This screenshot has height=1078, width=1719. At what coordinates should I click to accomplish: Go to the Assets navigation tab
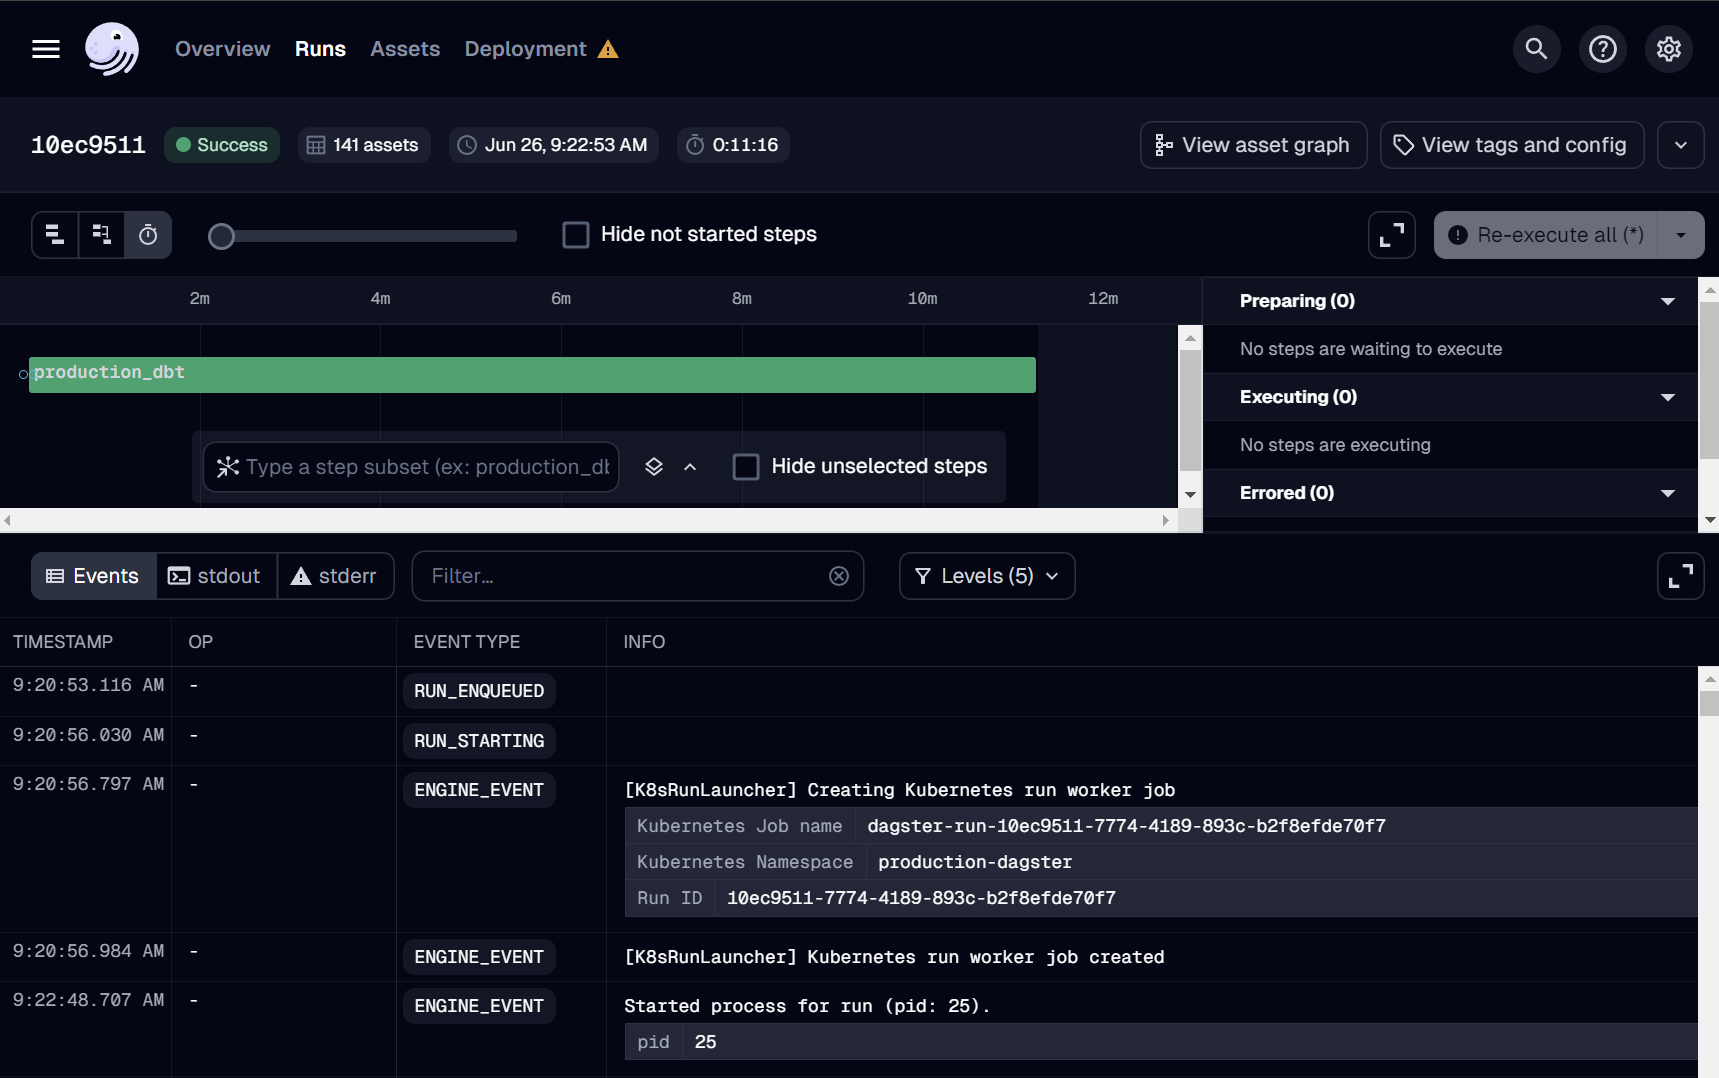click(404, 49)
